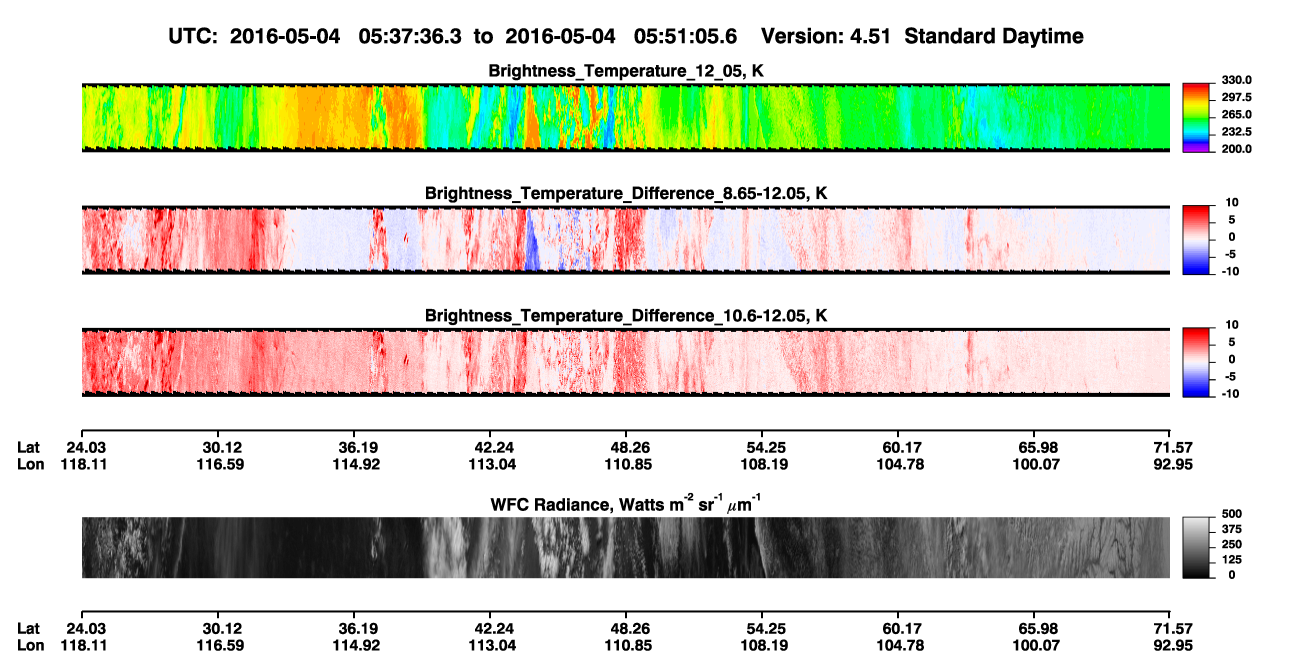Open the grayscale WFC Radiance image strip
The width and height of the screenshot is (1300, 667).
click(626, 547)
